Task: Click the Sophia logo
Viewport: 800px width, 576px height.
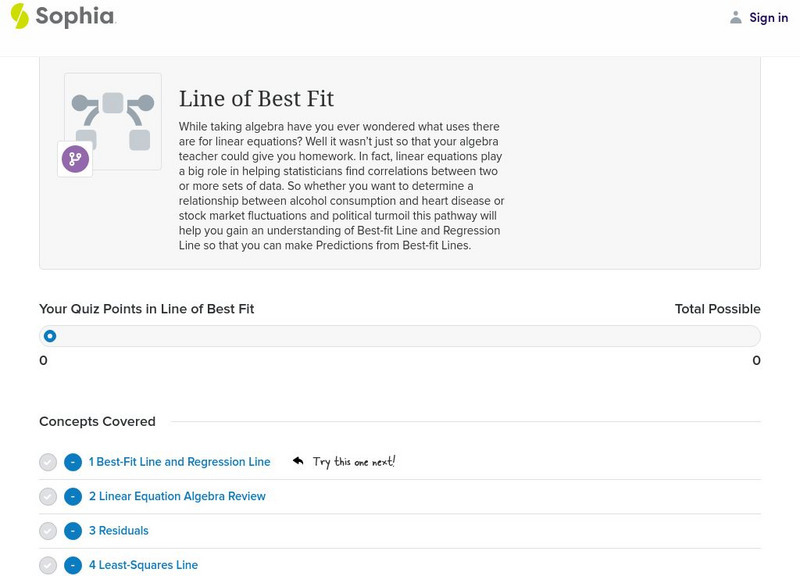Action: click(62, 17)
